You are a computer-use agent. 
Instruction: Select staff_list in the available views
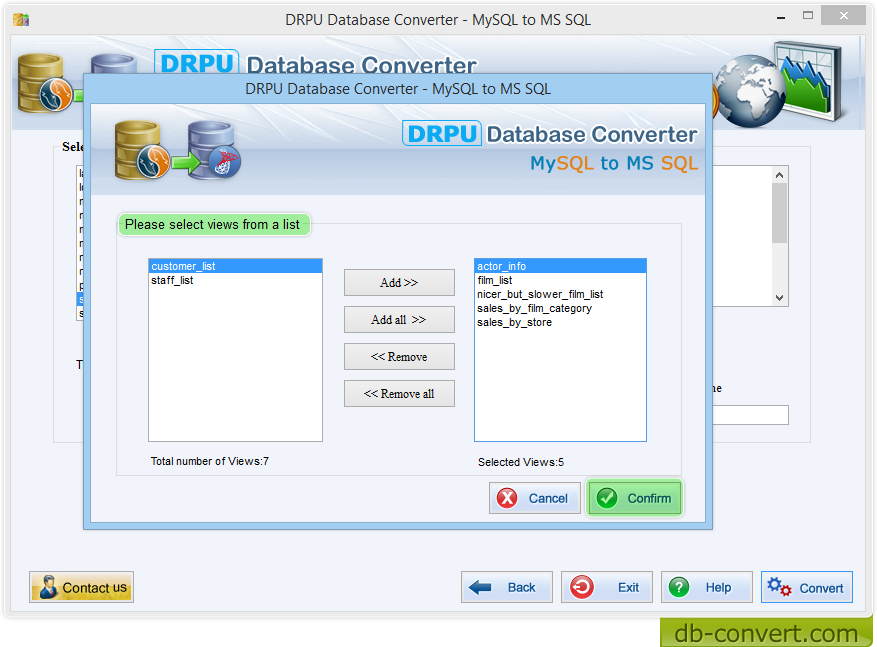(235, 280)
